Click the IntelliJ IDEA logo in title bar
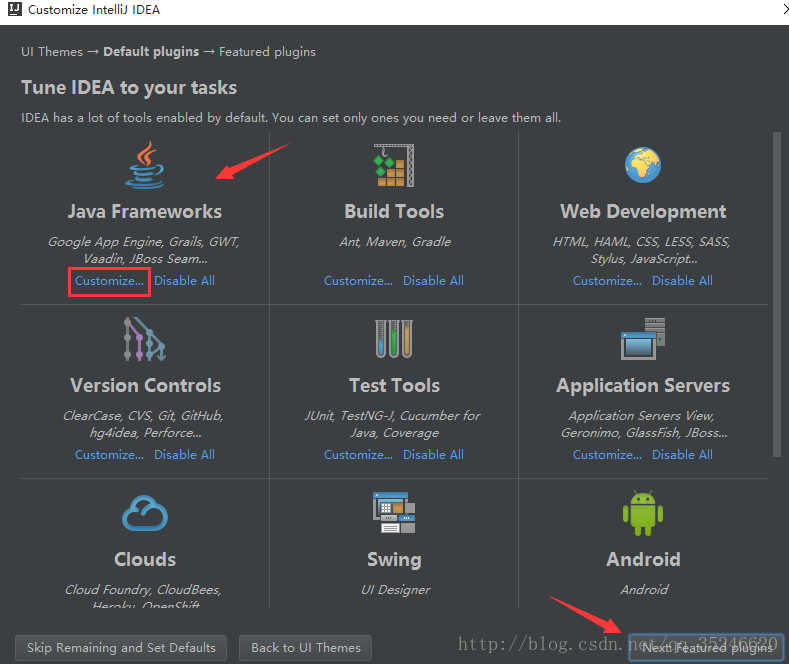Viewport: 789px width, 664px height. (x=15, y=9)
